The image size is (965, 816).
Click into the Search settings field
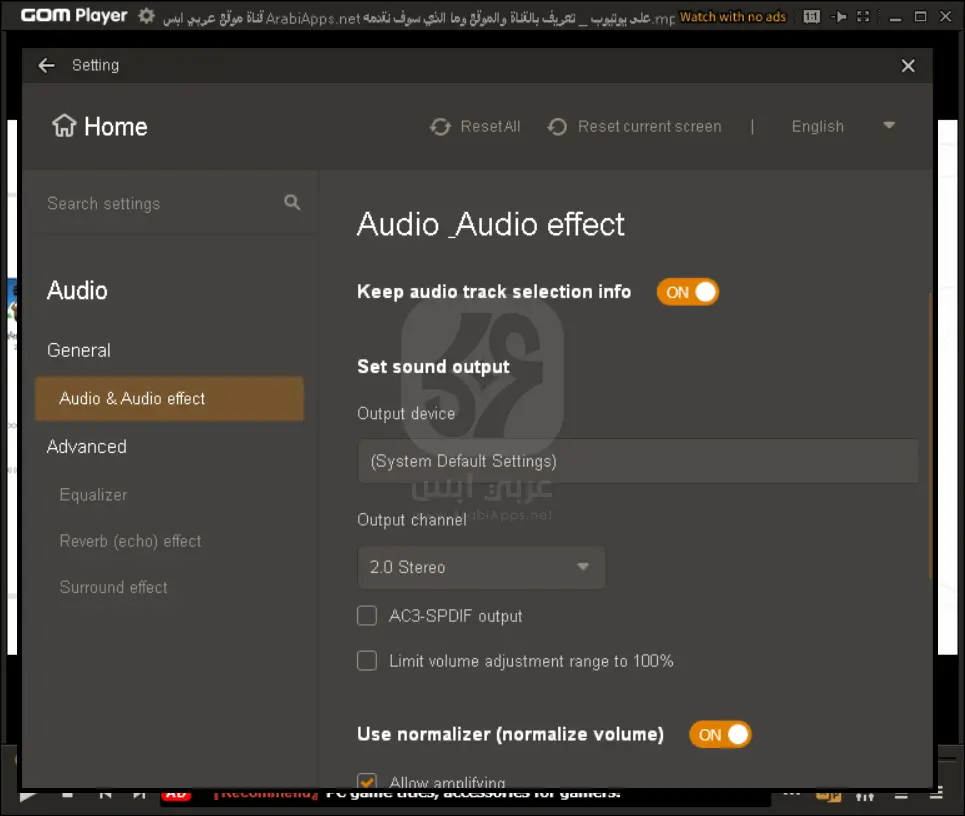click(x=160, y=204)
